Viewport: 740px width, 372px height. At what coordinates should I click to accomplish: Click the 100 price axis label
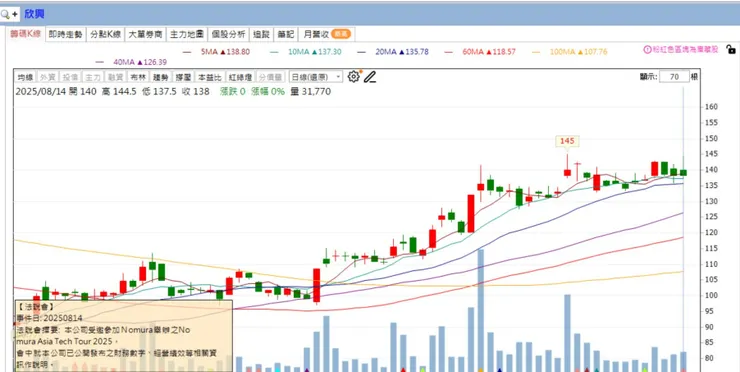click(x=711, y=296)
